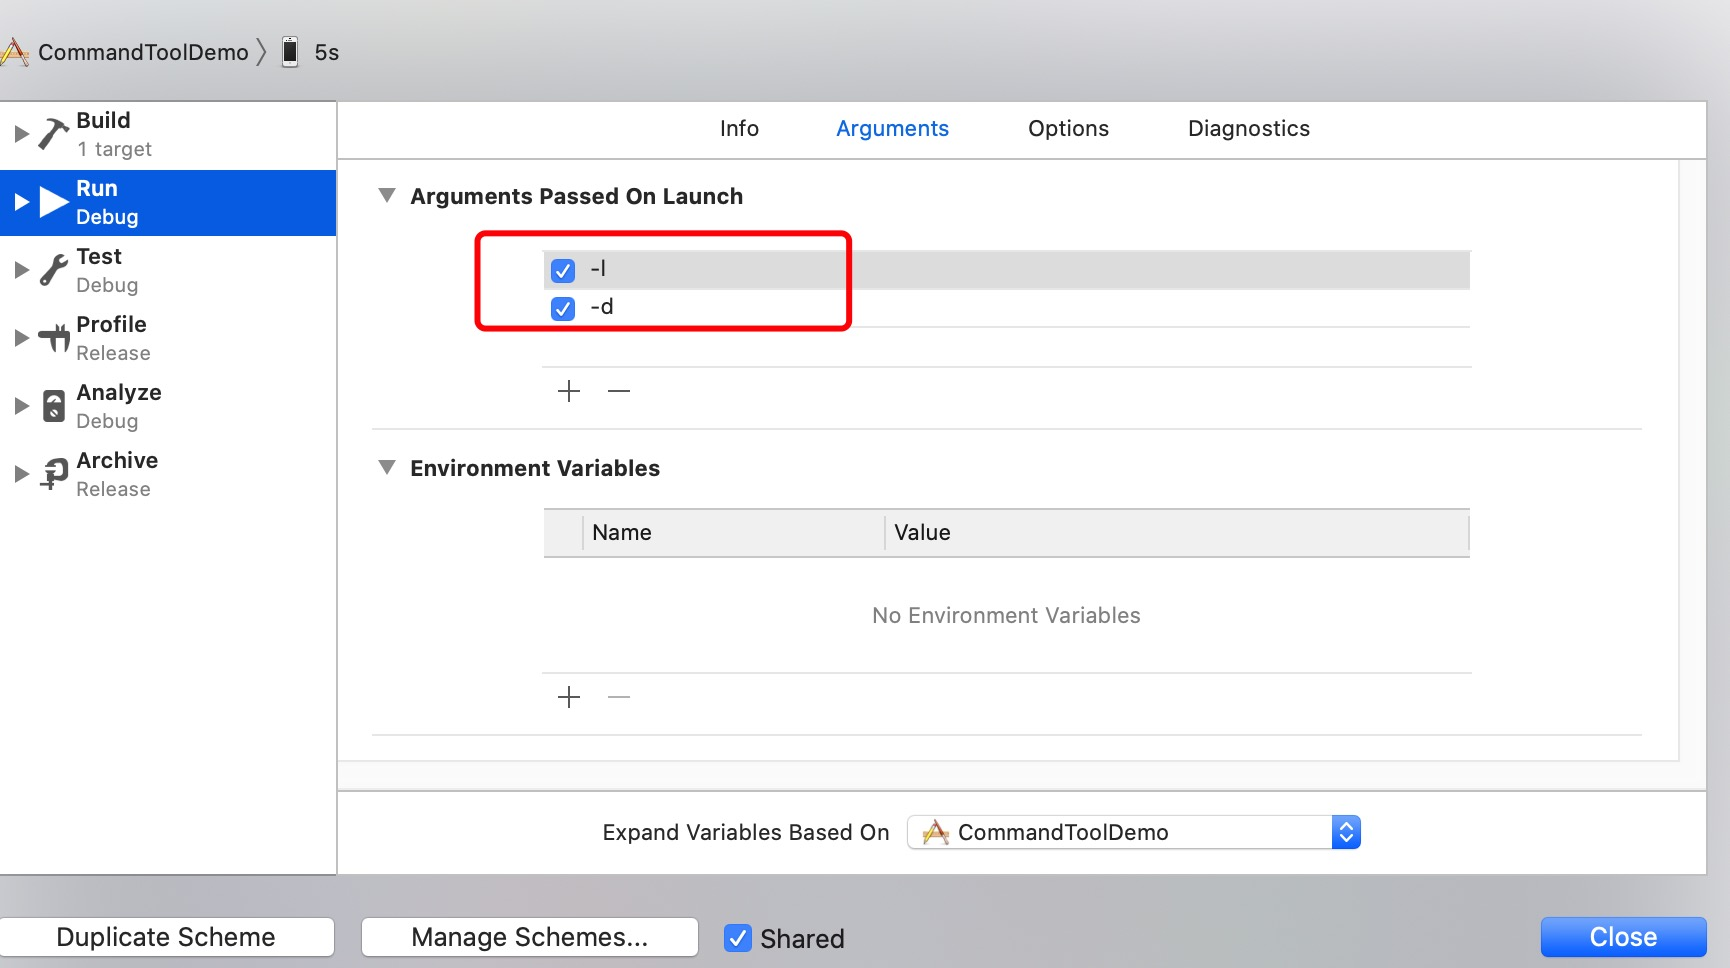This screenshot has width=1730, height=968.
Task: Open the Diagnostics tab
Action: (x=1248, y=129)
